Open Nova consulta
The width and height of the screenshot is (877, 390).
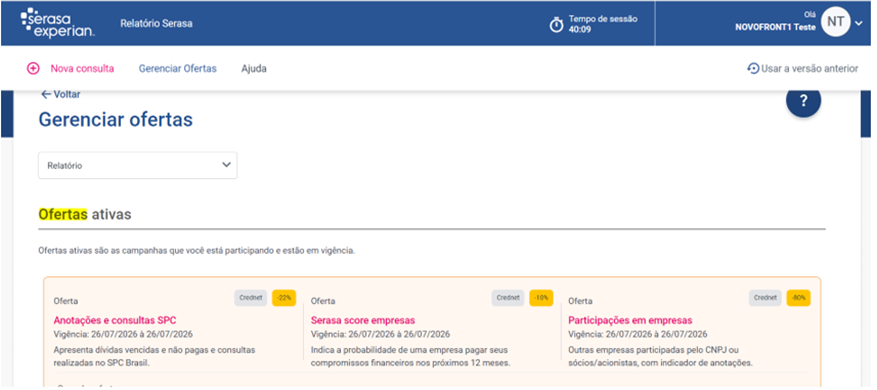[x=82, y=69]
